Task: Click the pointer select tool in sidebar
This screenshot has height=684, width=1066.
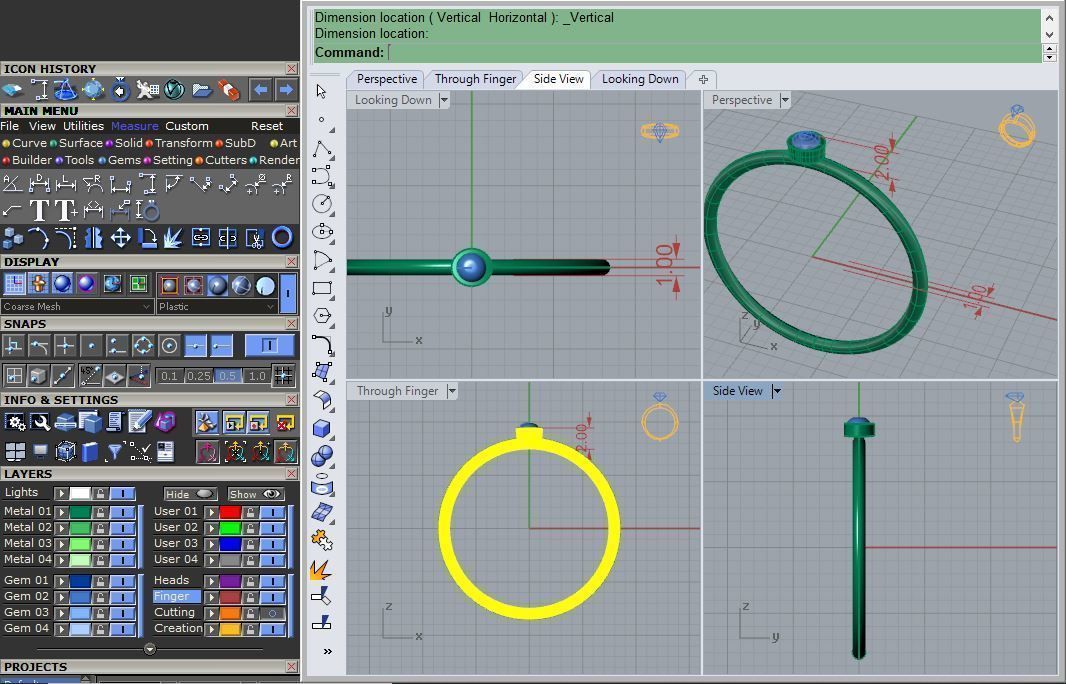Action: pyautogui.click(x=322, y=92)
